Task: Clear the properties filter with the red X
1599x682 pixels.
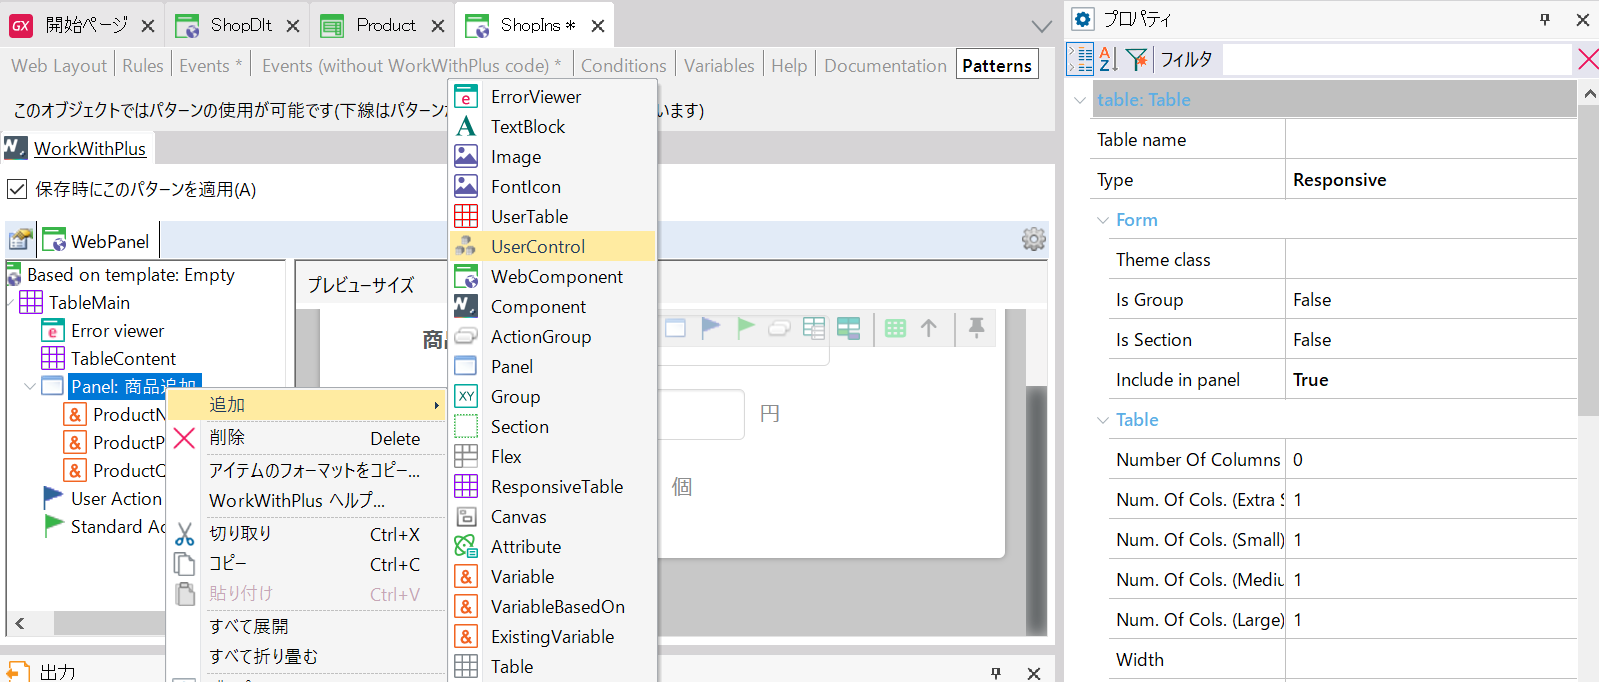Action: (1588, 60)
